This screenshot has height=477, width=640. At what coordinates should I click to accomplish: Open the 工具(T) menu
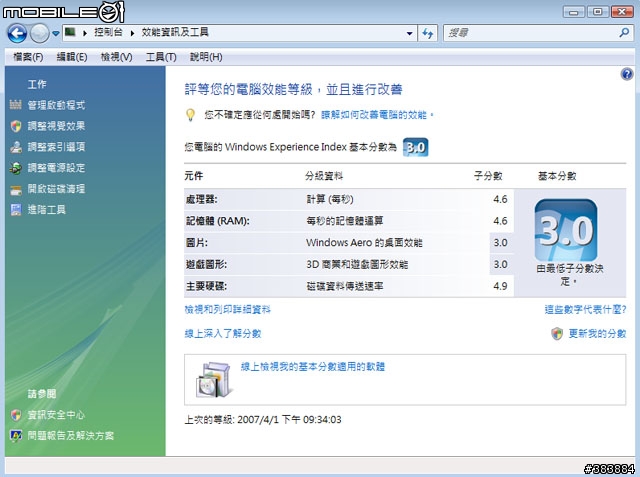pyautogui.click(x=161, y=57)
